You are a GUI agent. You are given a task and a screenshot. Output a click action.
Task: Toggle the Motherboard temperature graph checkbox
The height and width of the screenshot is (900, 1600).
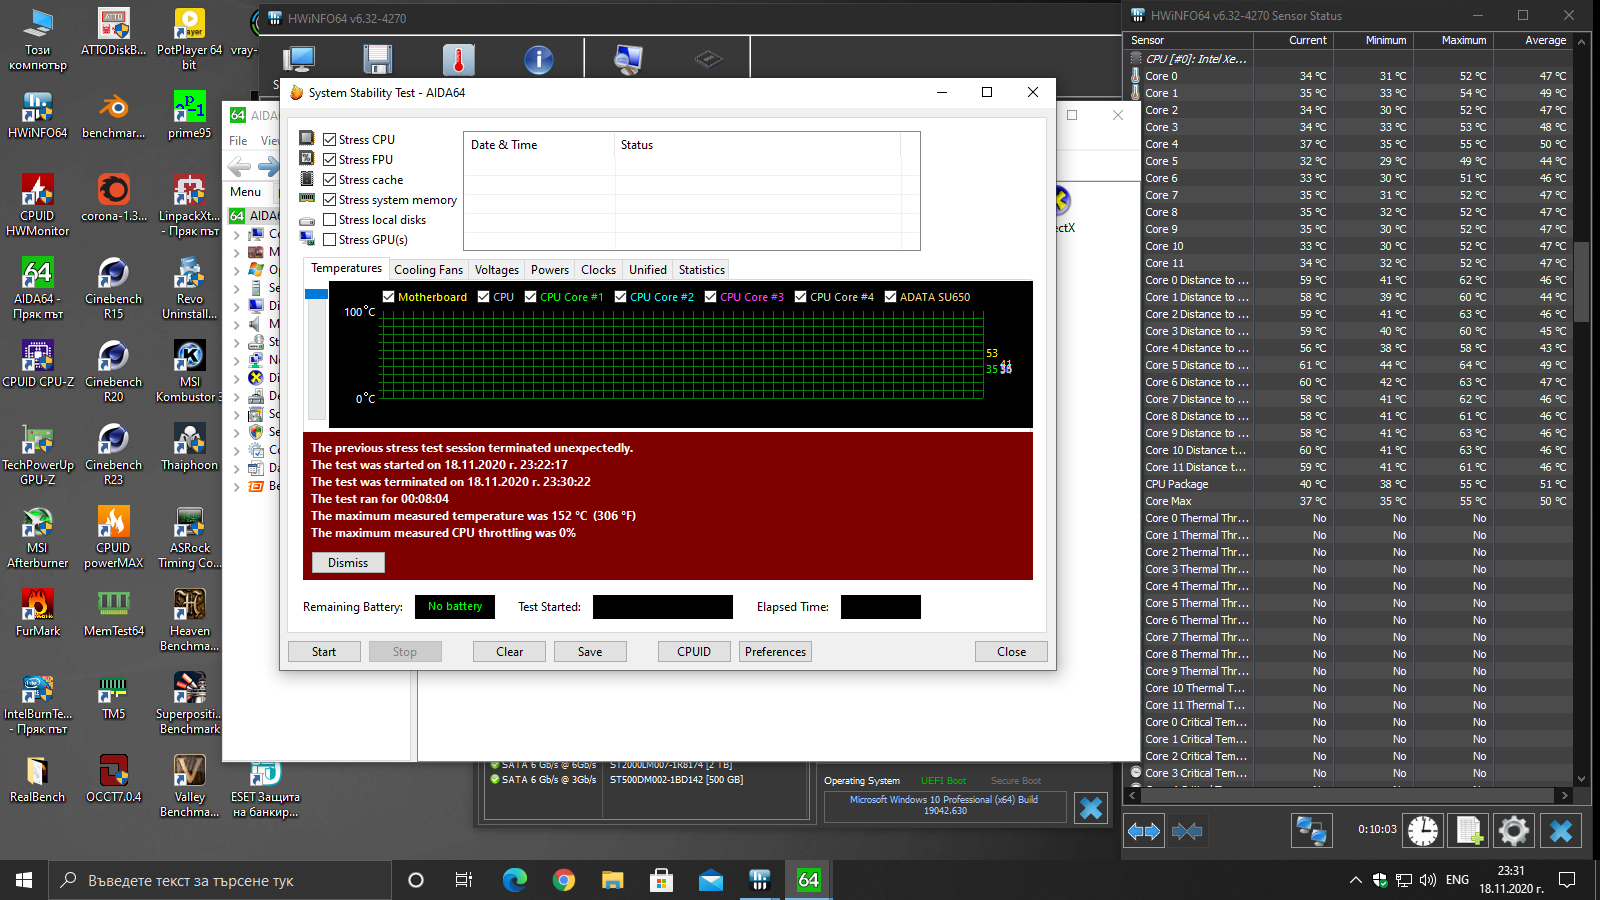389,296
